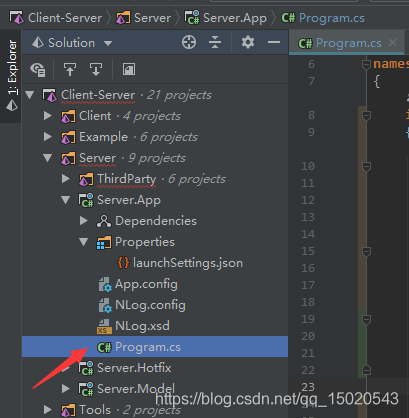
Task: Click the NLog.xsd file icon
Action: 104,326
